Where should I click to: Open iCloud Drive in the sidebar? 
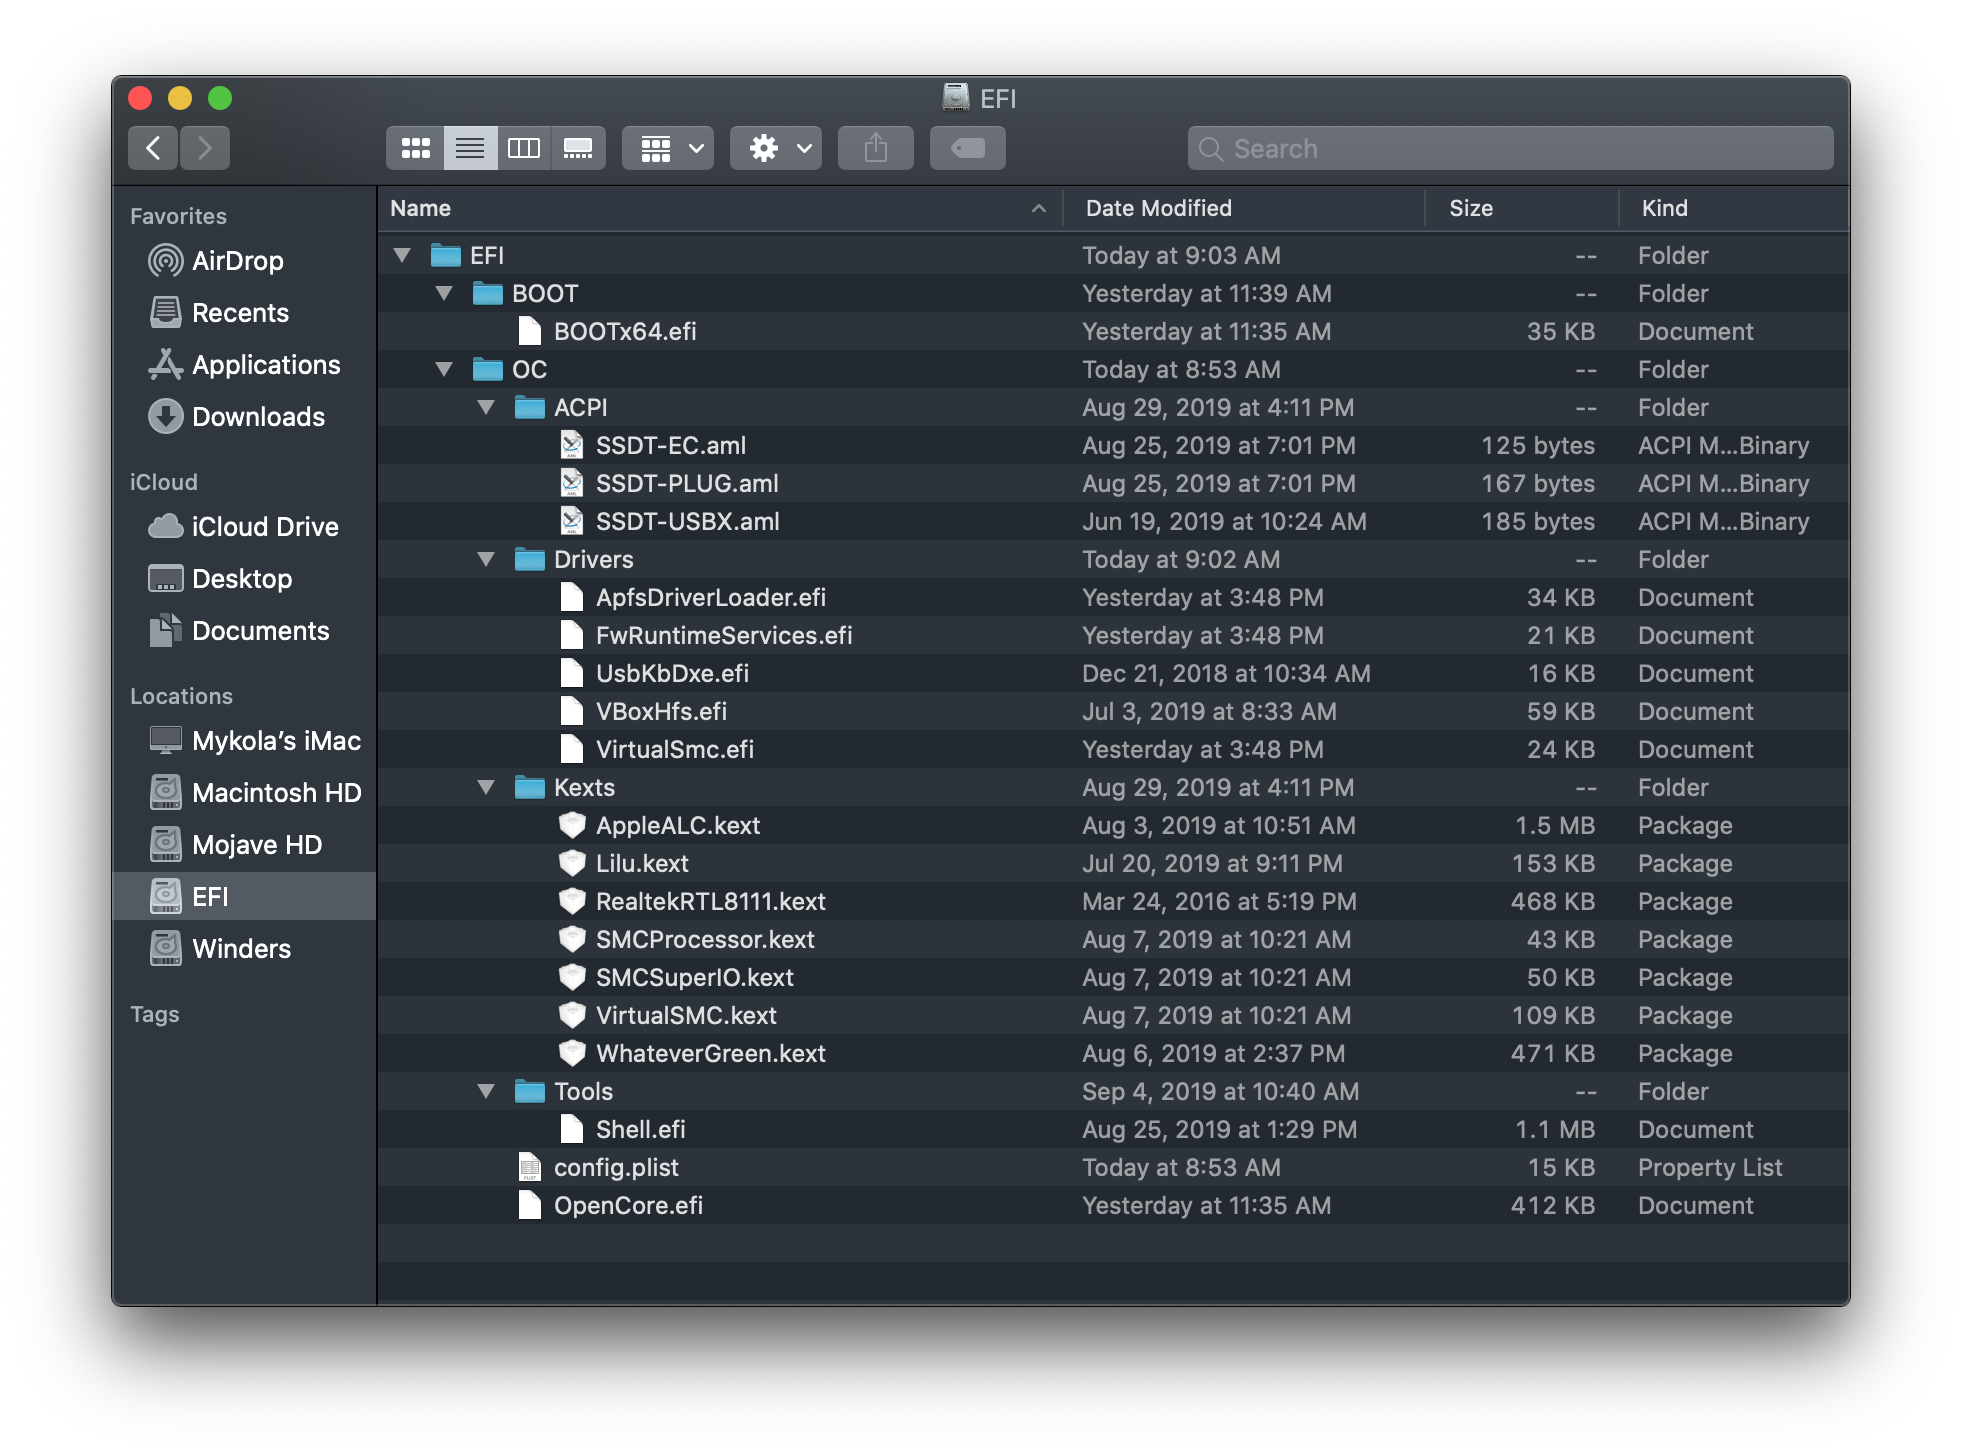pos(244,527)
